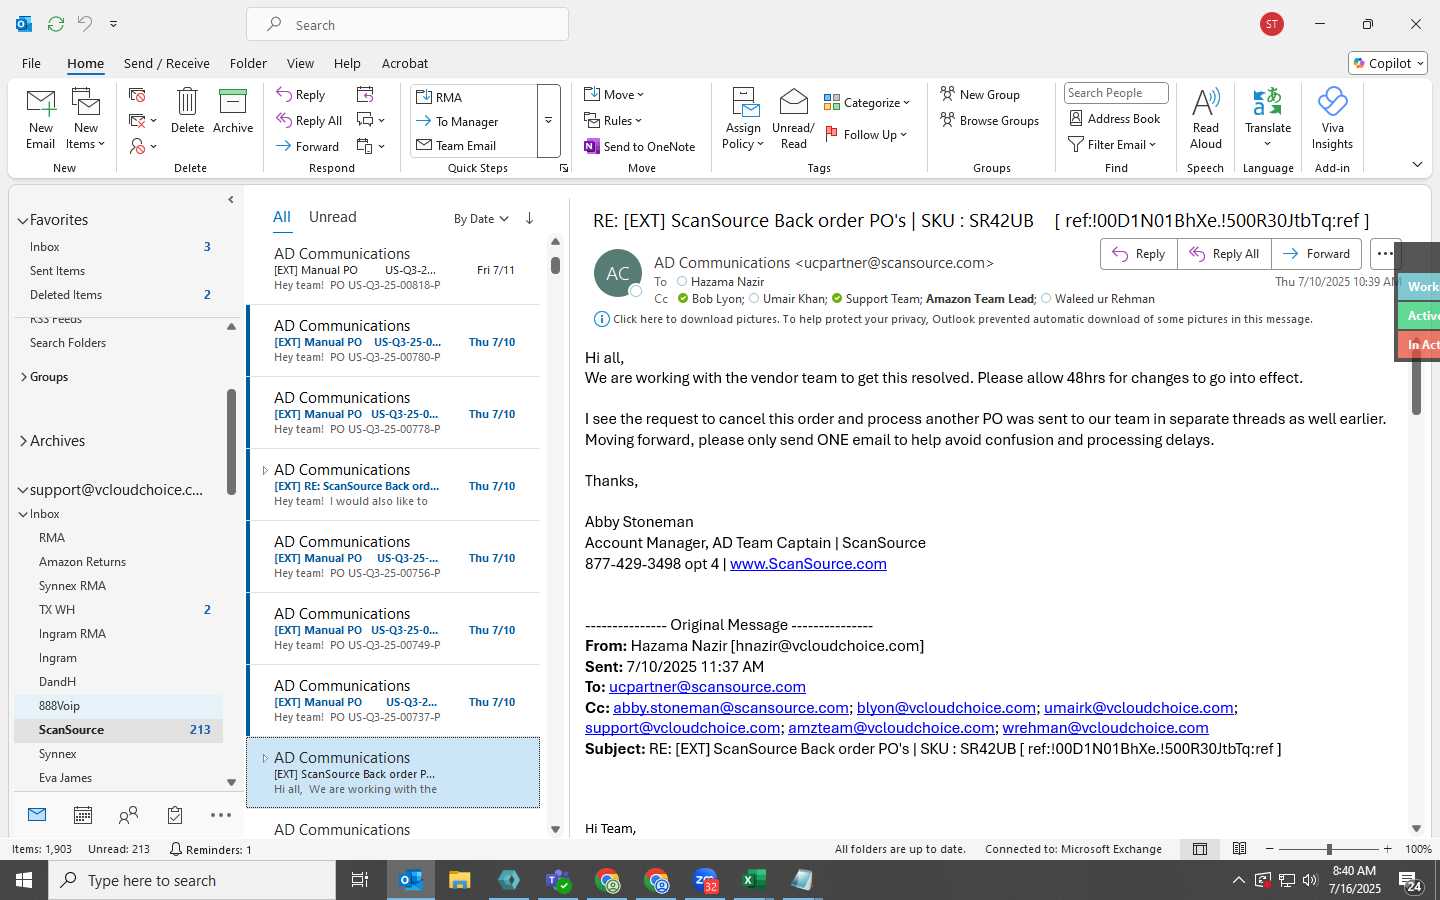This screenshot has width=1440, height=900.
Task: Click Reply in Respond group
Action: click(x=301, y=95)
